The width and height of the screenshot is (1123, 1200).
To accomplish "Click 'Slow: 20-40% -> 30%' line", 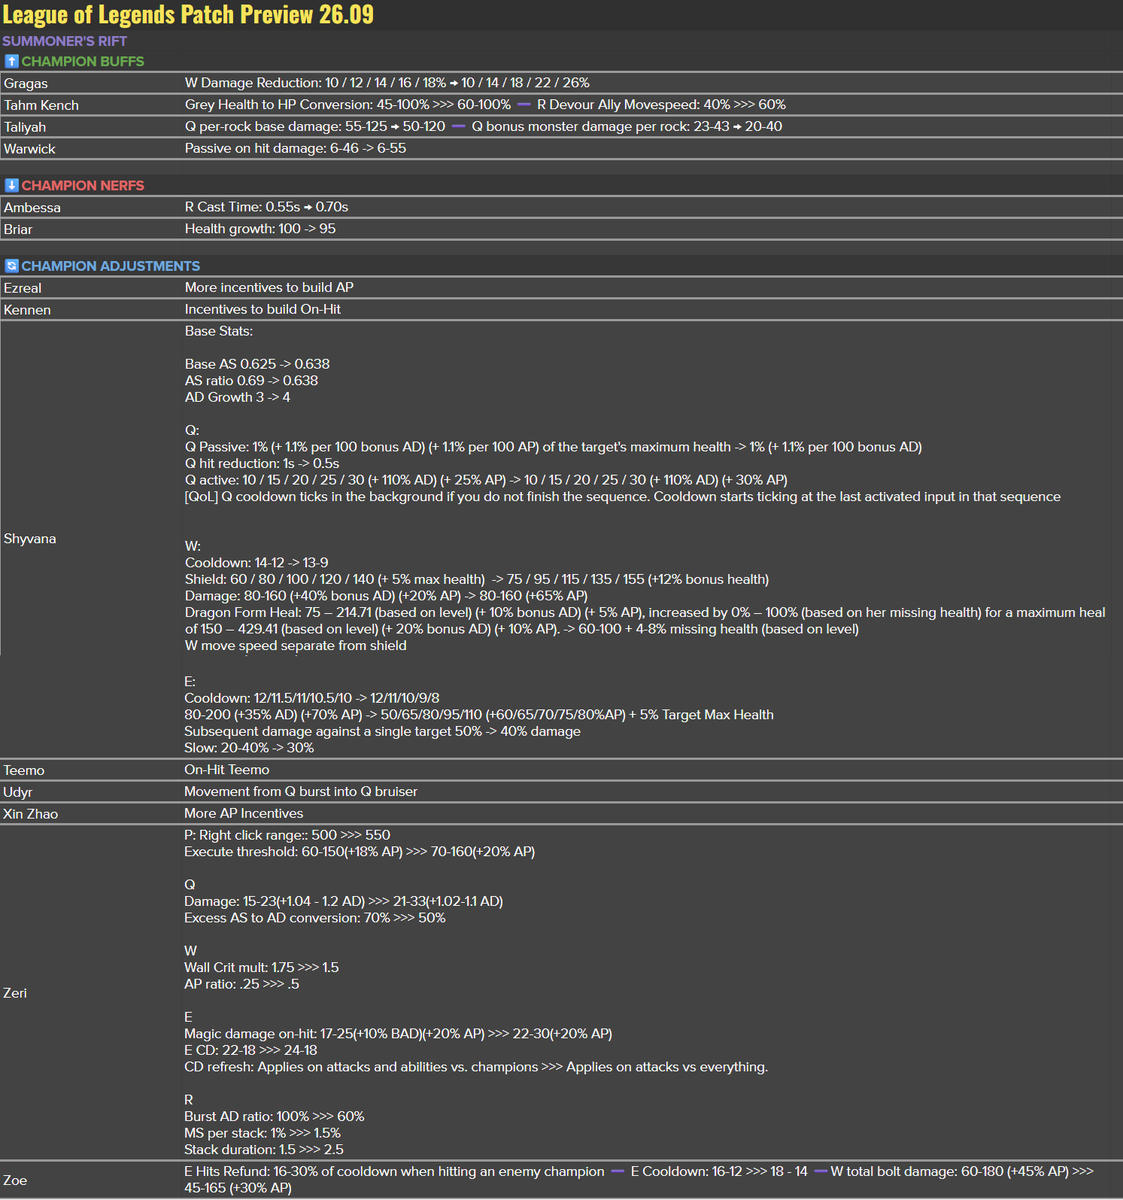I will click(x=249, y=748).
